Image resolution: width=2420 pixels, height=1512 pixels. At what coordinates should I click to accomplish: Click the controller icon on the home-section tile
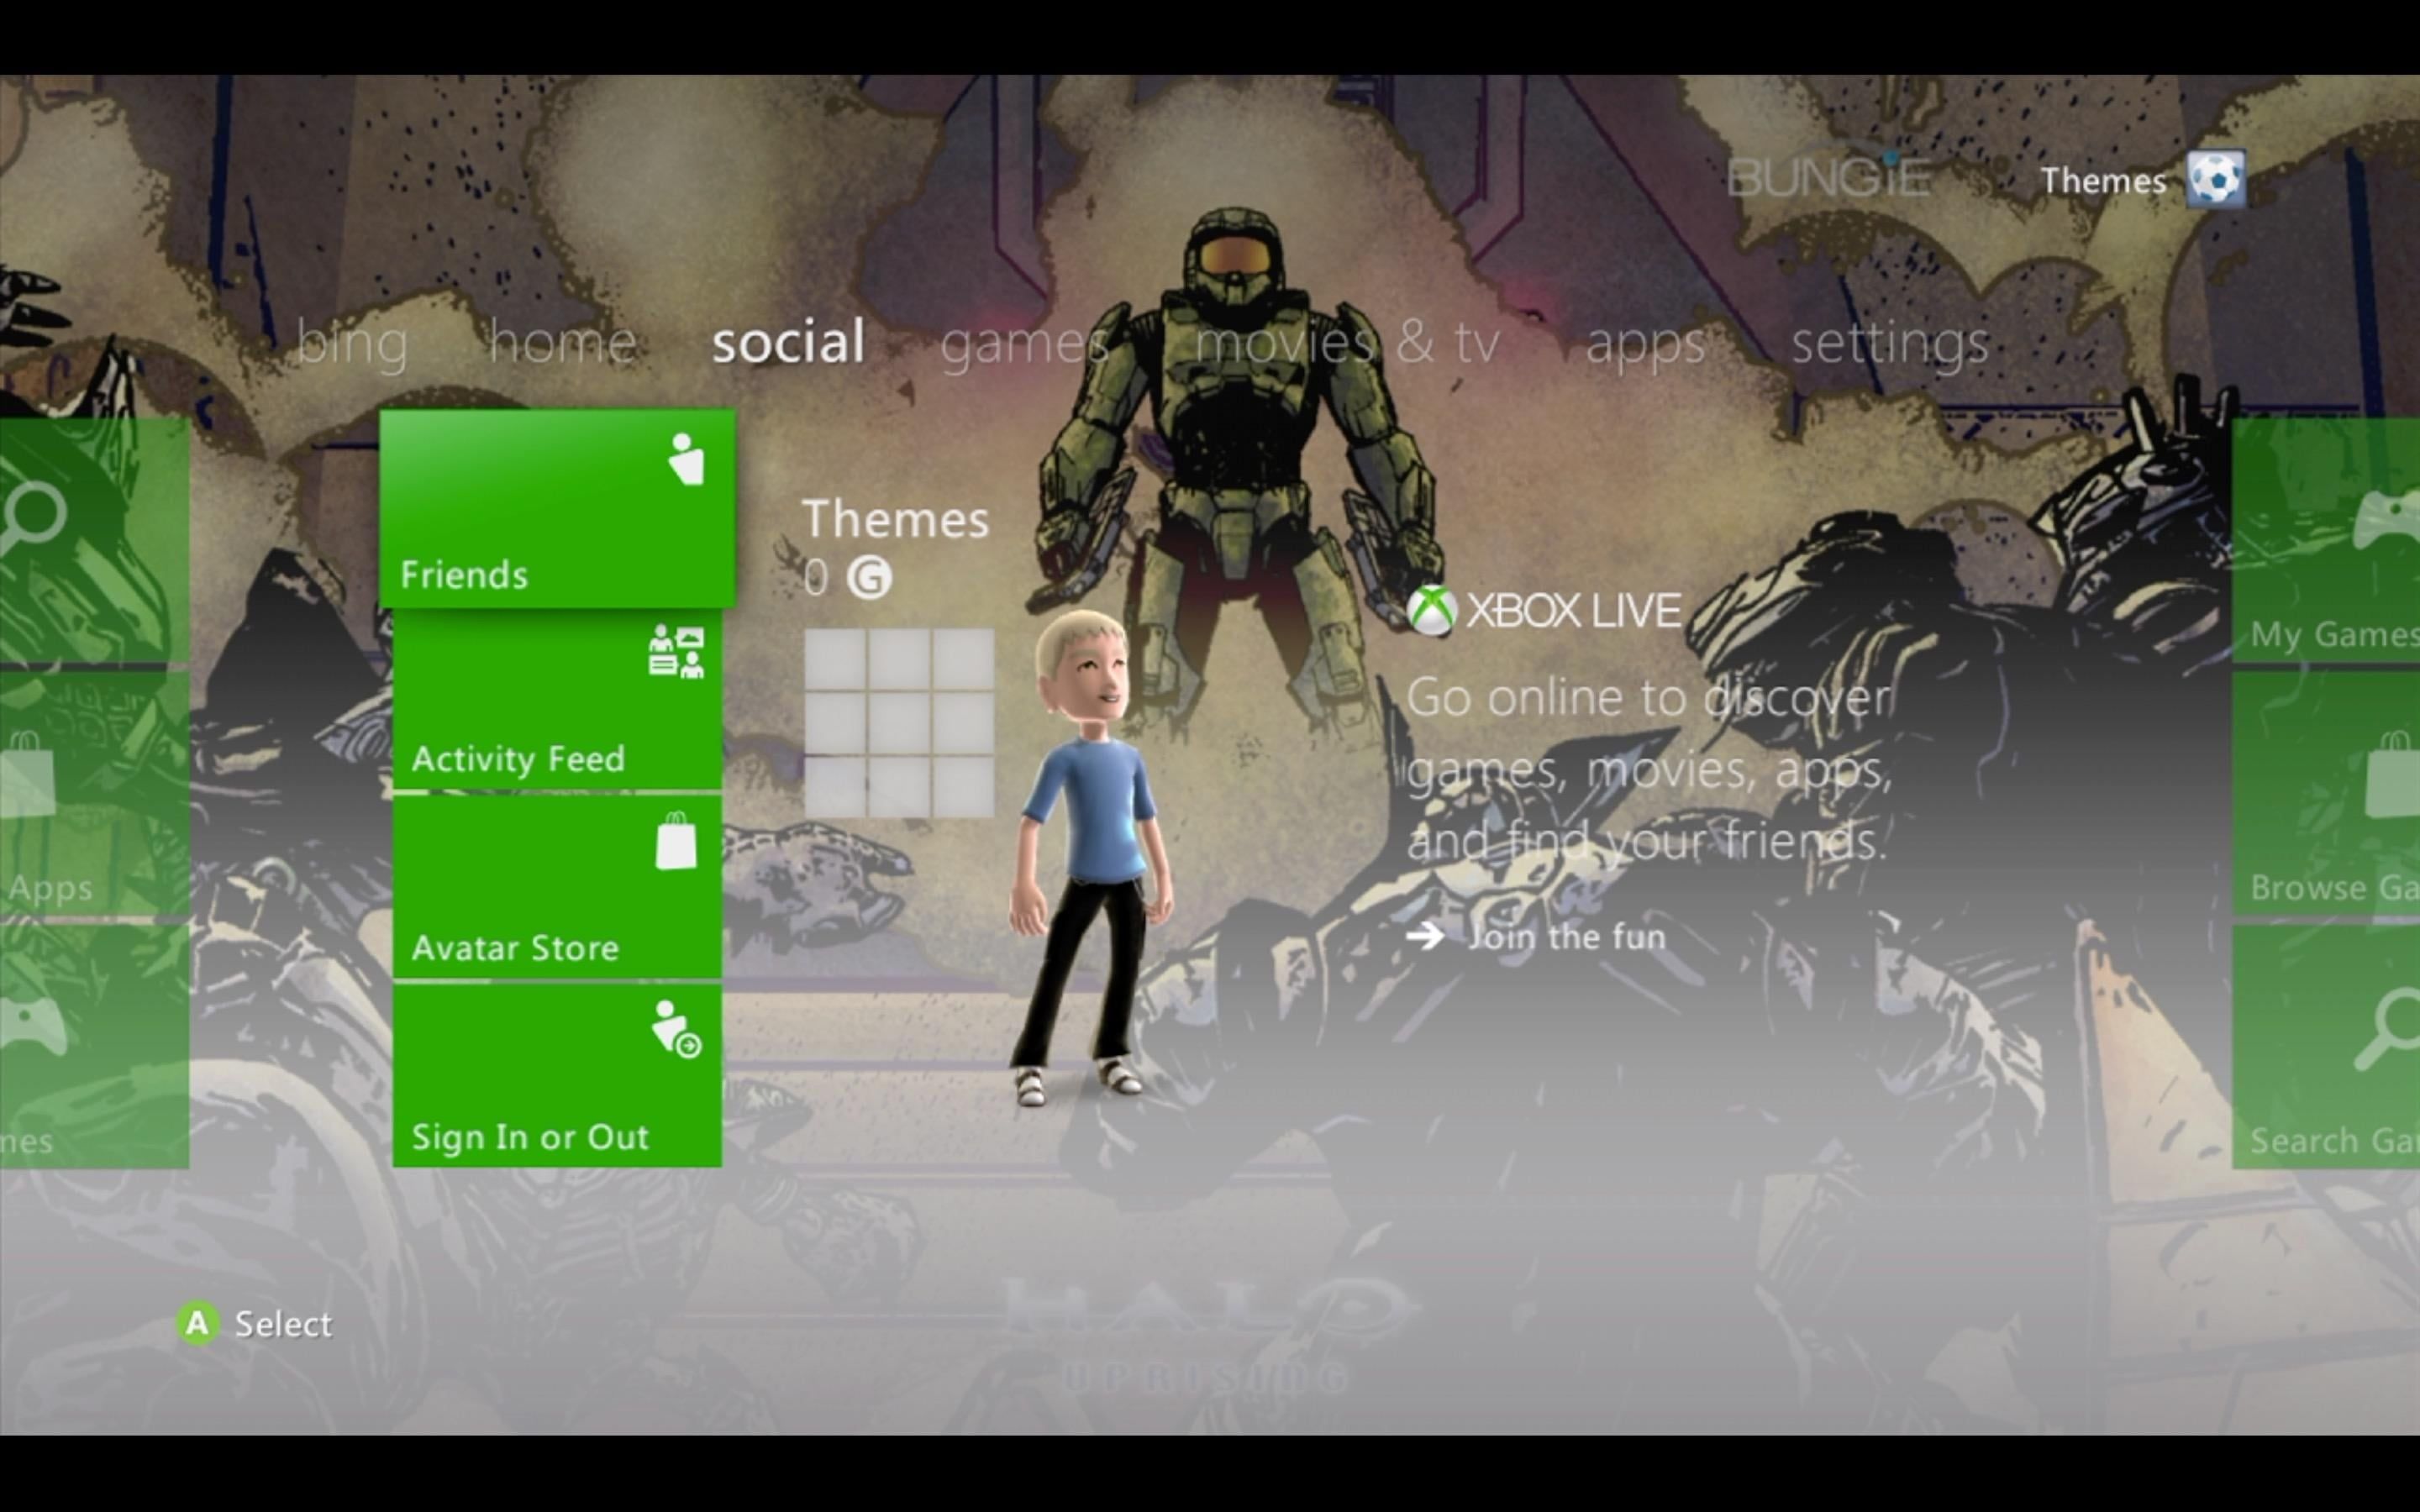pos(33,1027)
